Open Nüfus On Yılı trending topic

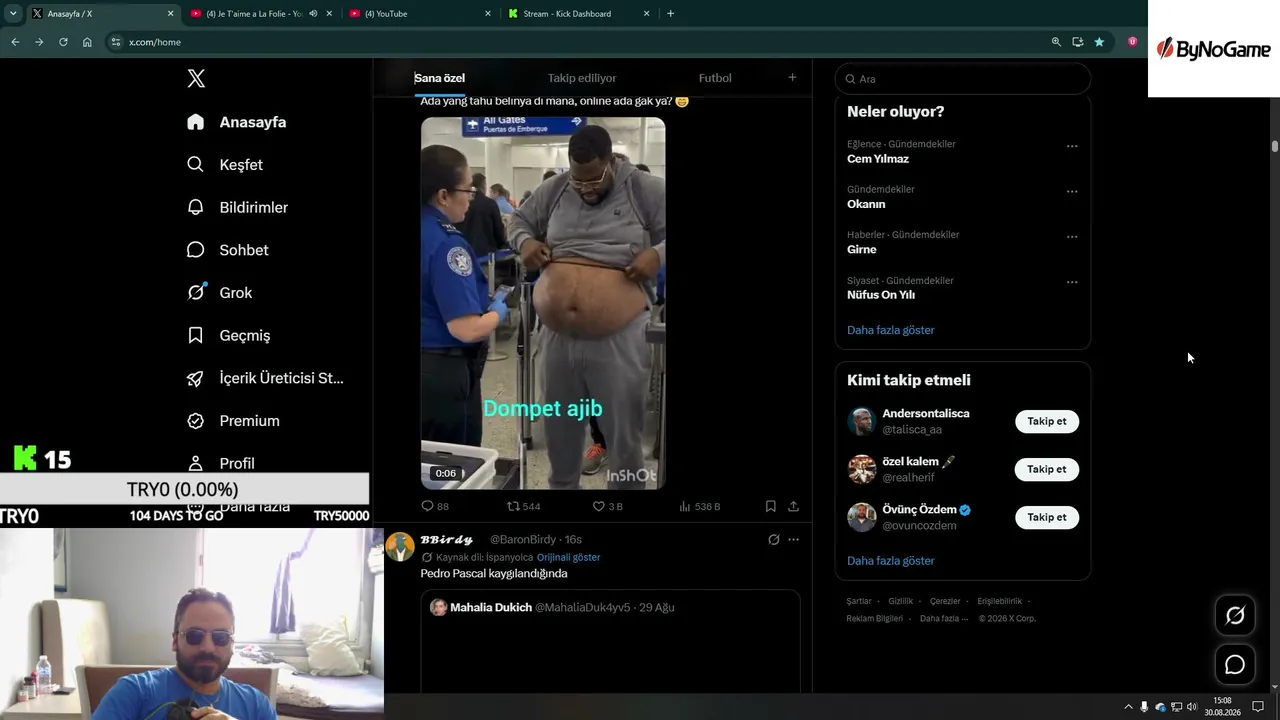tap(881, 295)
